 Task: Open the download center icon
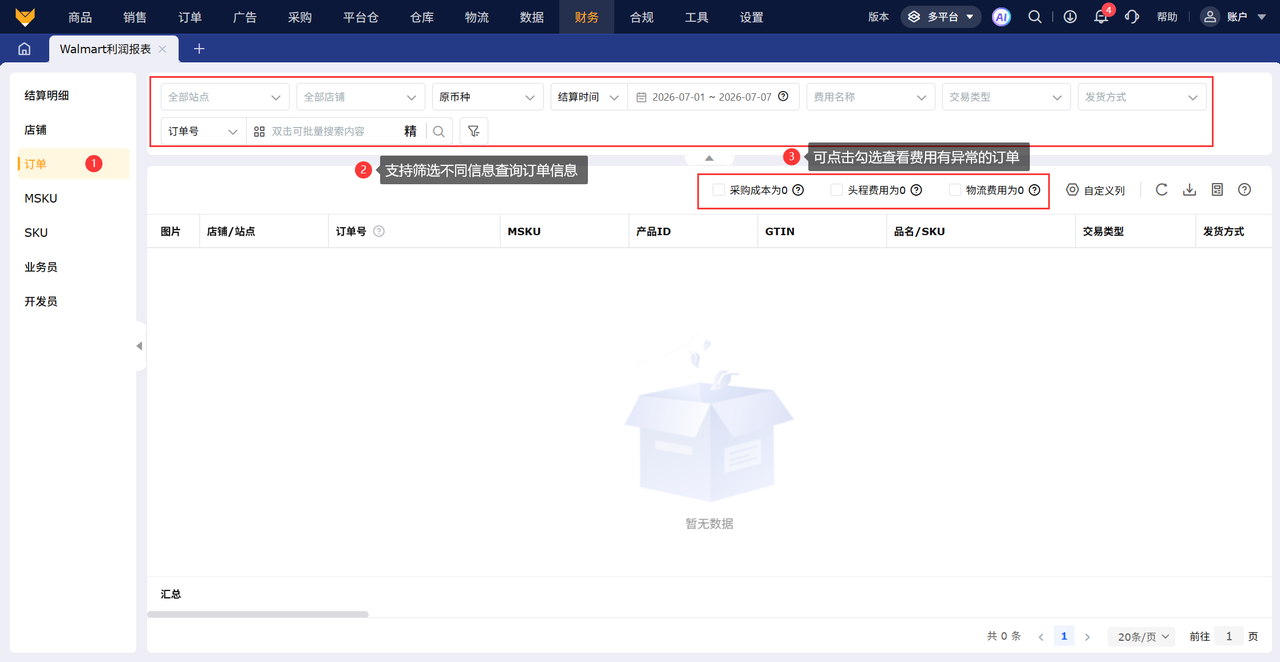click(x=1070, y=17)
